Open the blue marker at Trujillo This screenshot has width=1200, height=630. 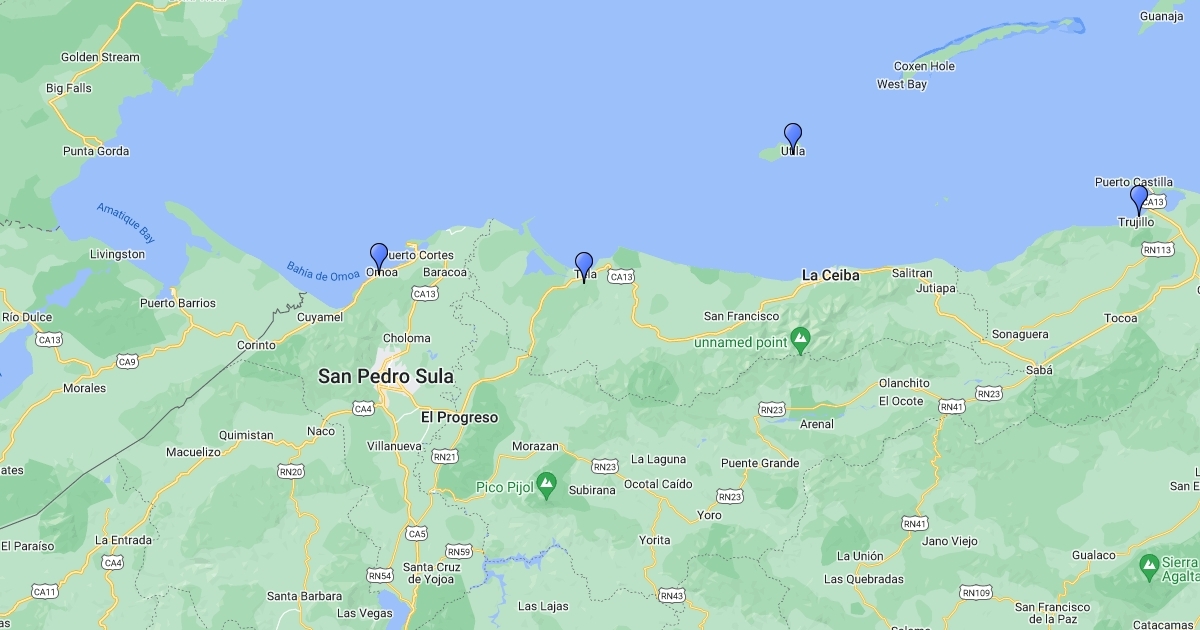coord(1139,198)
